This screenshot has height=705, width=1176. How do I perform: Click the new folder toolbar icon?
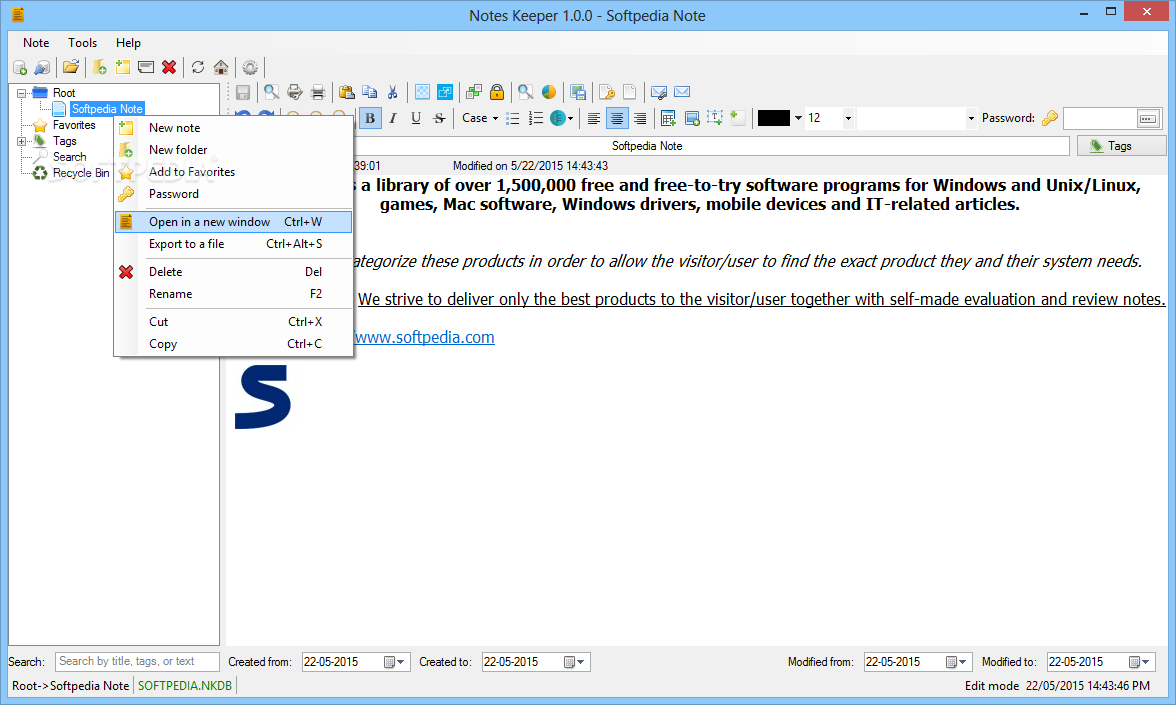pyautogui.click(x=100, y=68)
